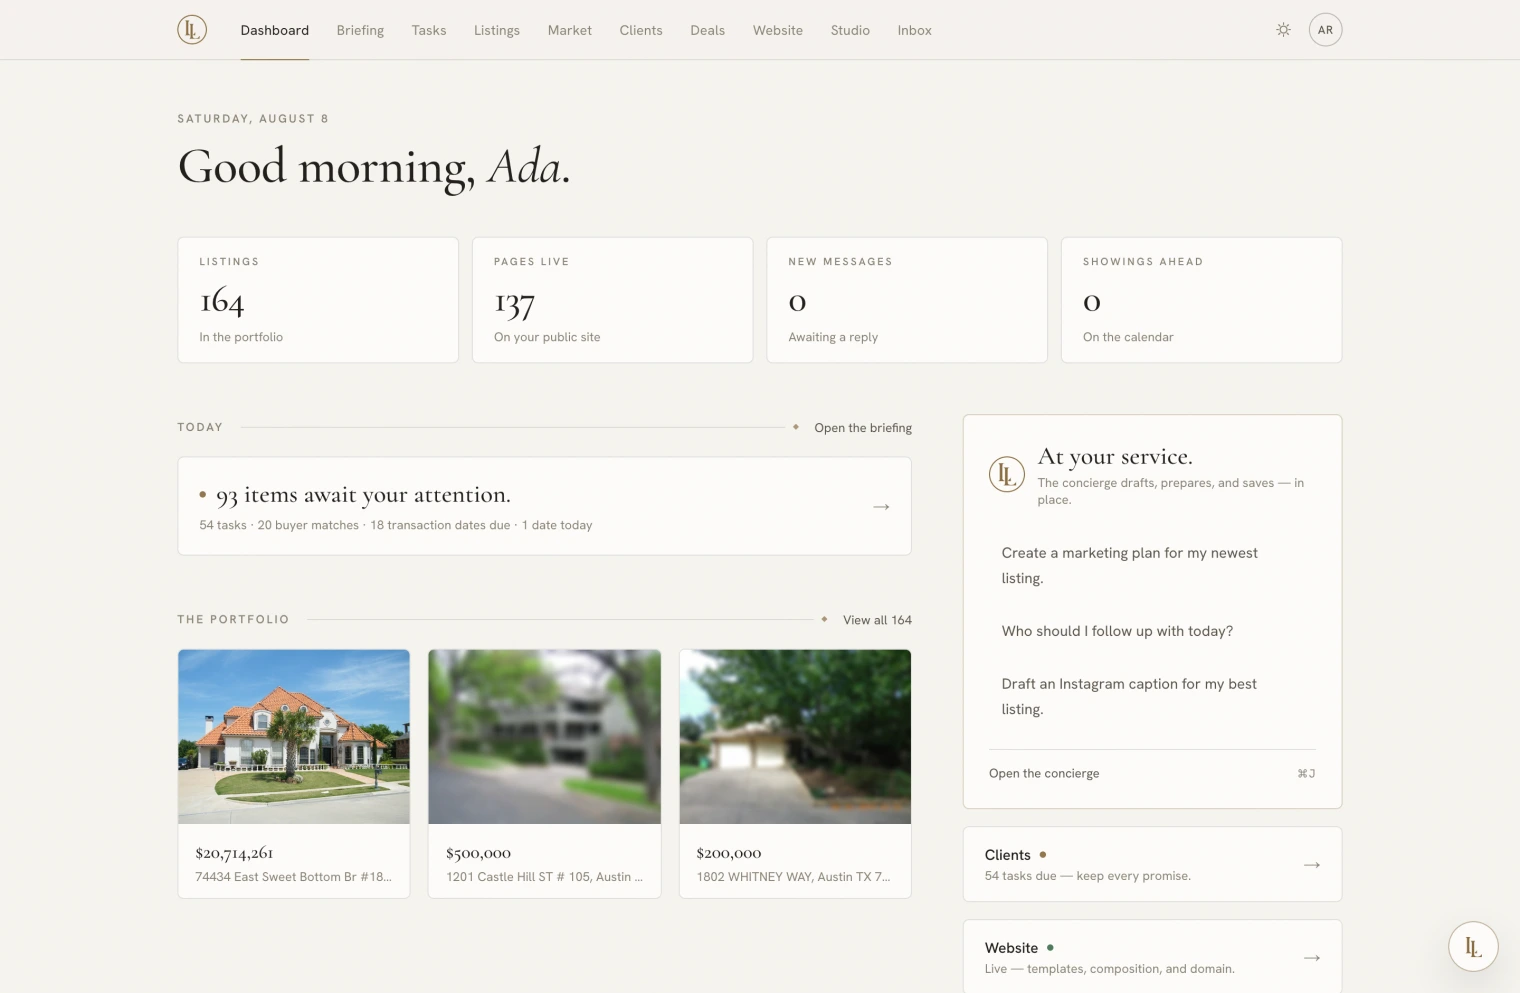Open the Showings Ahead stat card
Image resolution: width=1520 pixels, height=993 pixels.
pyautogui.click(x=1201, y=300)
